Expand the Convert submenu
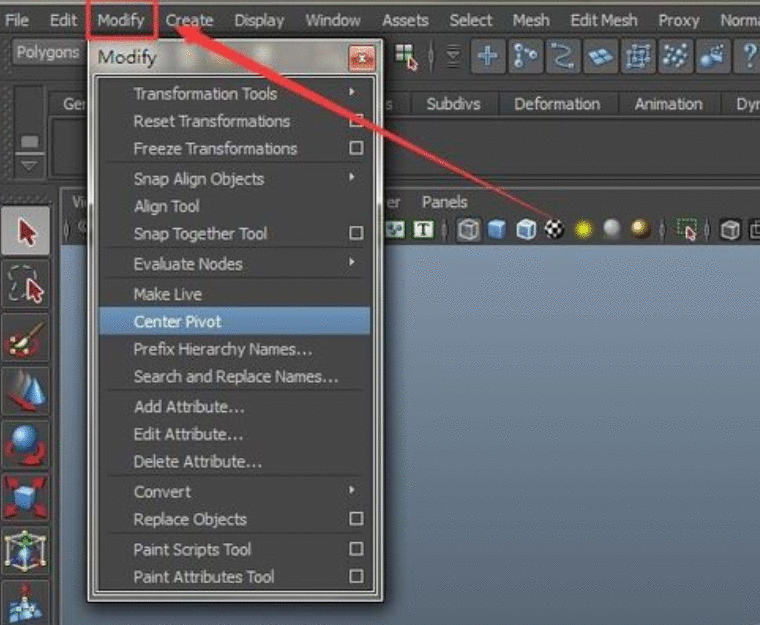The height and width of the screenshot is (625, 760). click(x=352, y=491)
